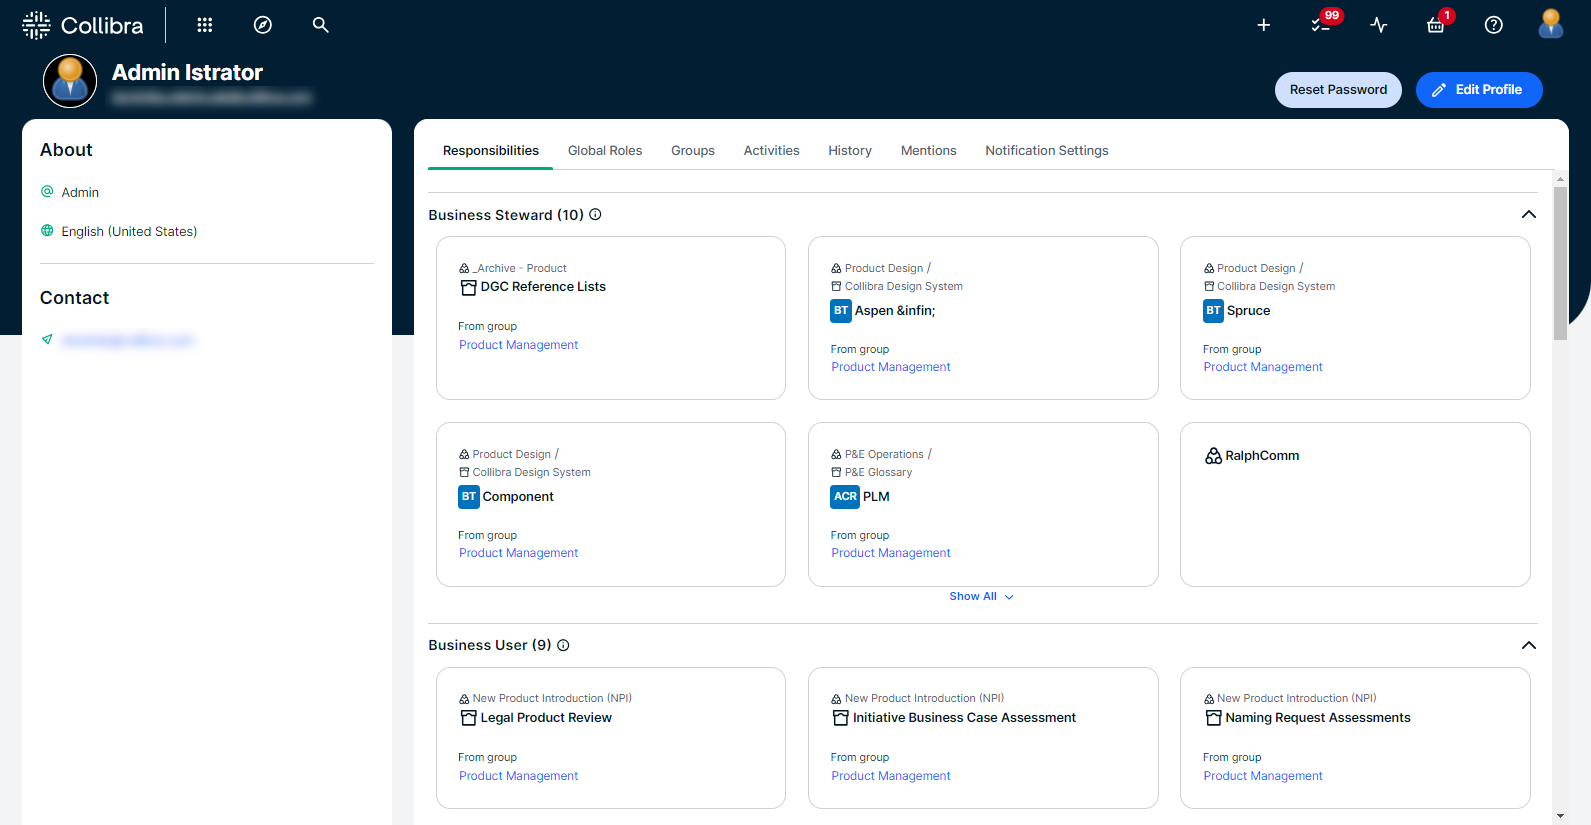1591x825 pixels.
Task: Click info icon beside Business Steward
Action: (x=595, y=214)
